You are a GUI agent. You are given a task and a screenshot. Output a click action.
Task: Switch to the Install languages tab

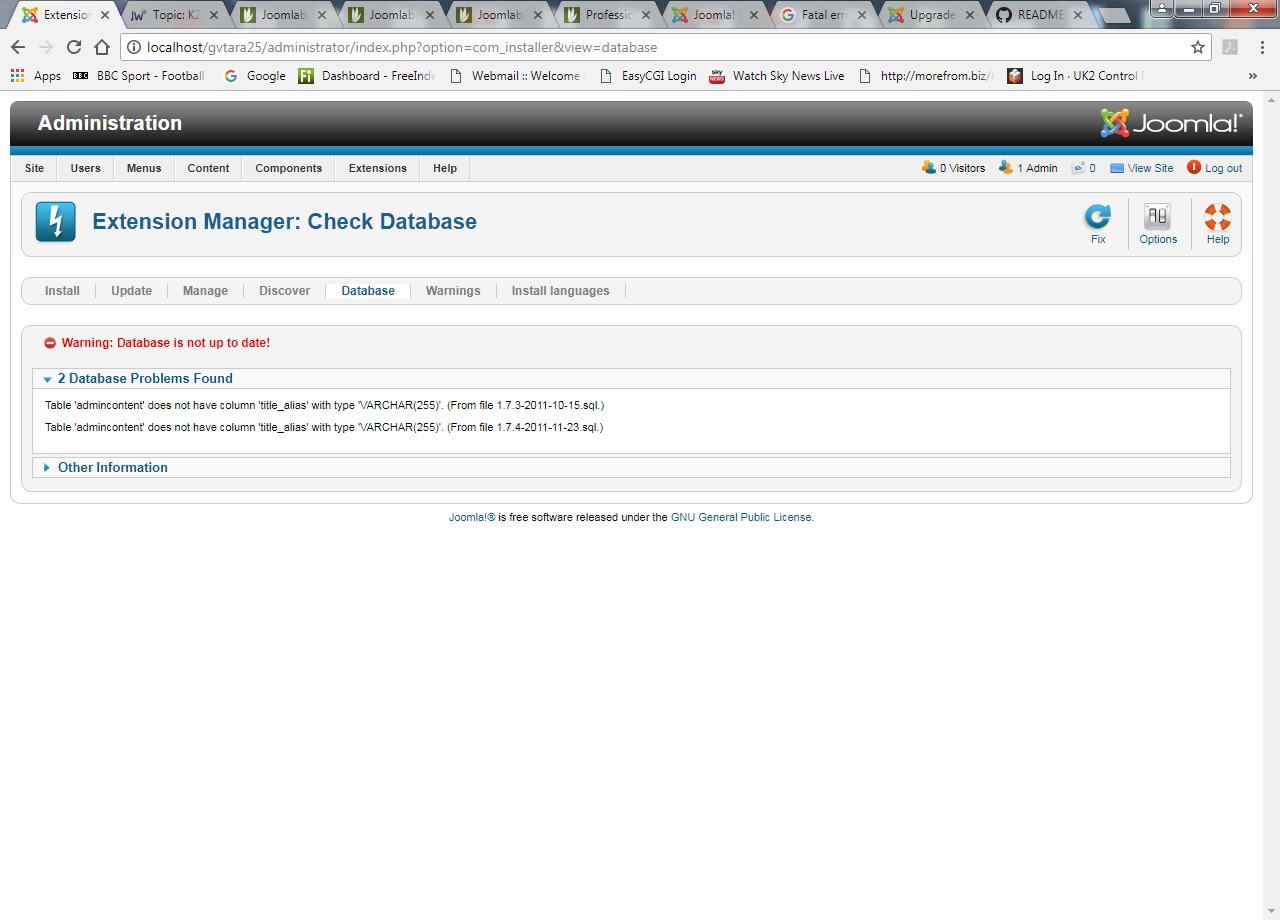(x=560, y=291)
